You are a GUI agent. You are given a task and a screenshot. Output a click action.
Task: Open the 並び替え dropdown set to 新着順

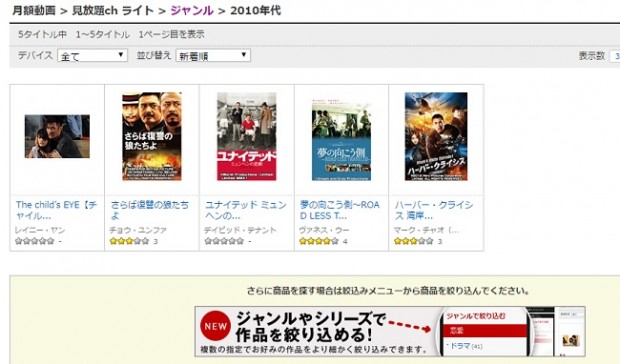(x=213, y=56)
